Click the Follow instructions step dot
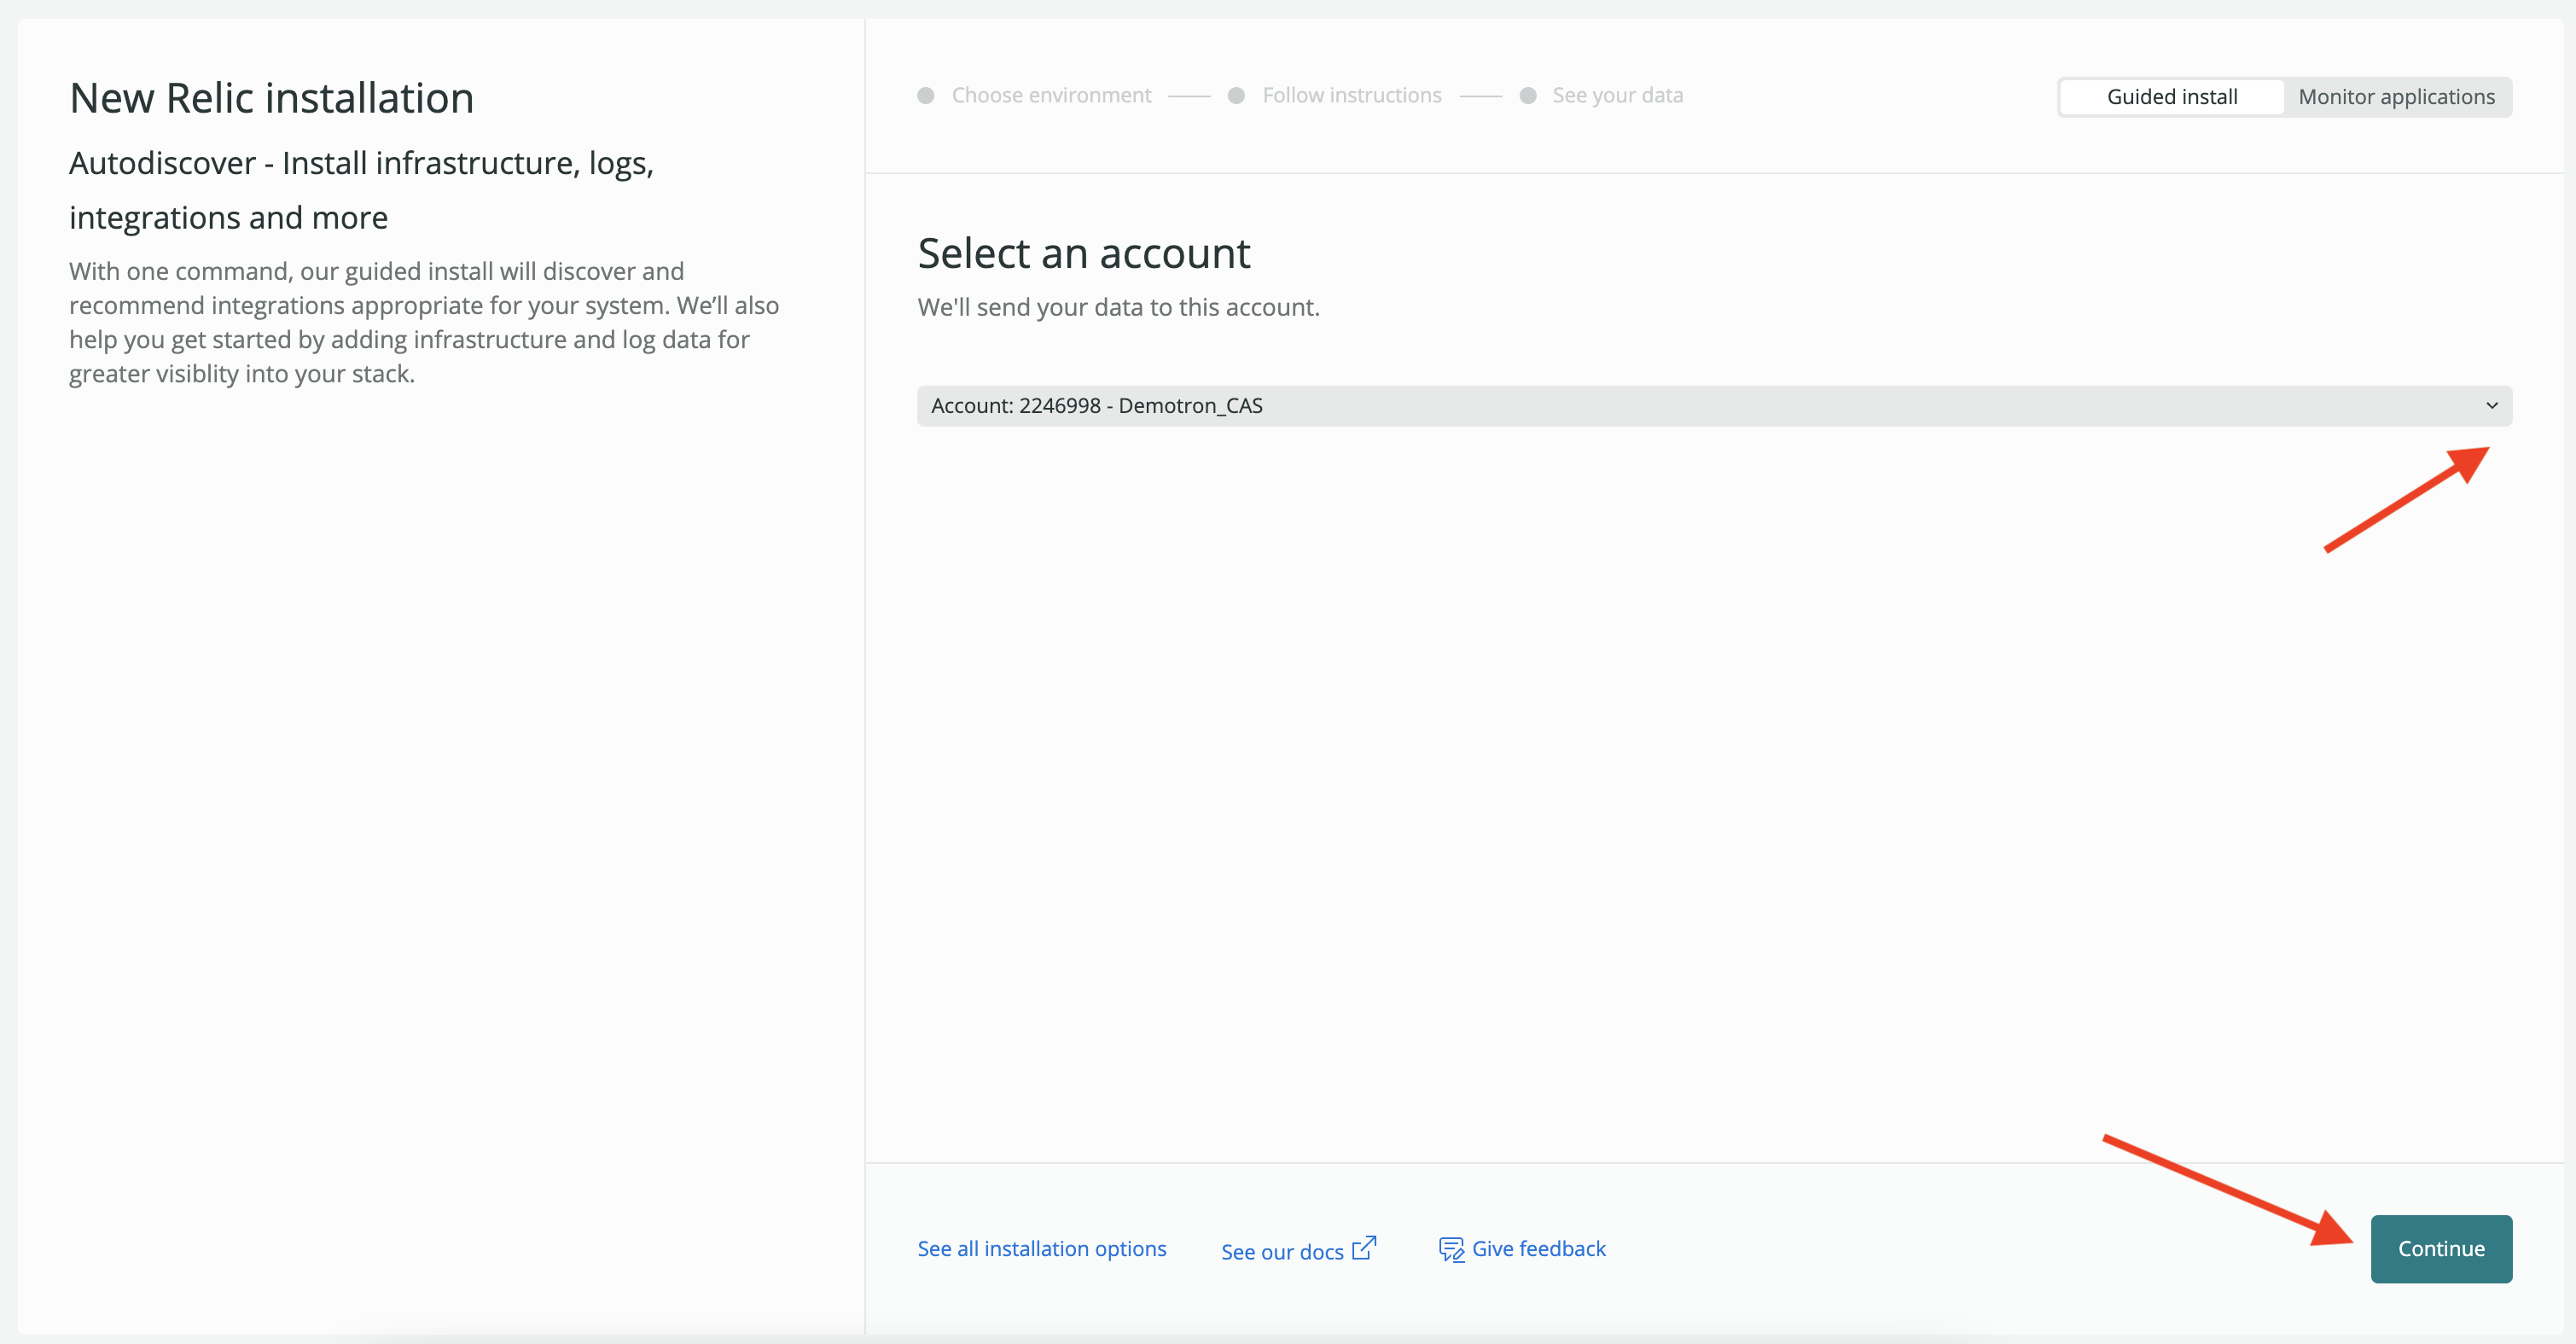The image size is (2576, 1344). pos(1236,96)
